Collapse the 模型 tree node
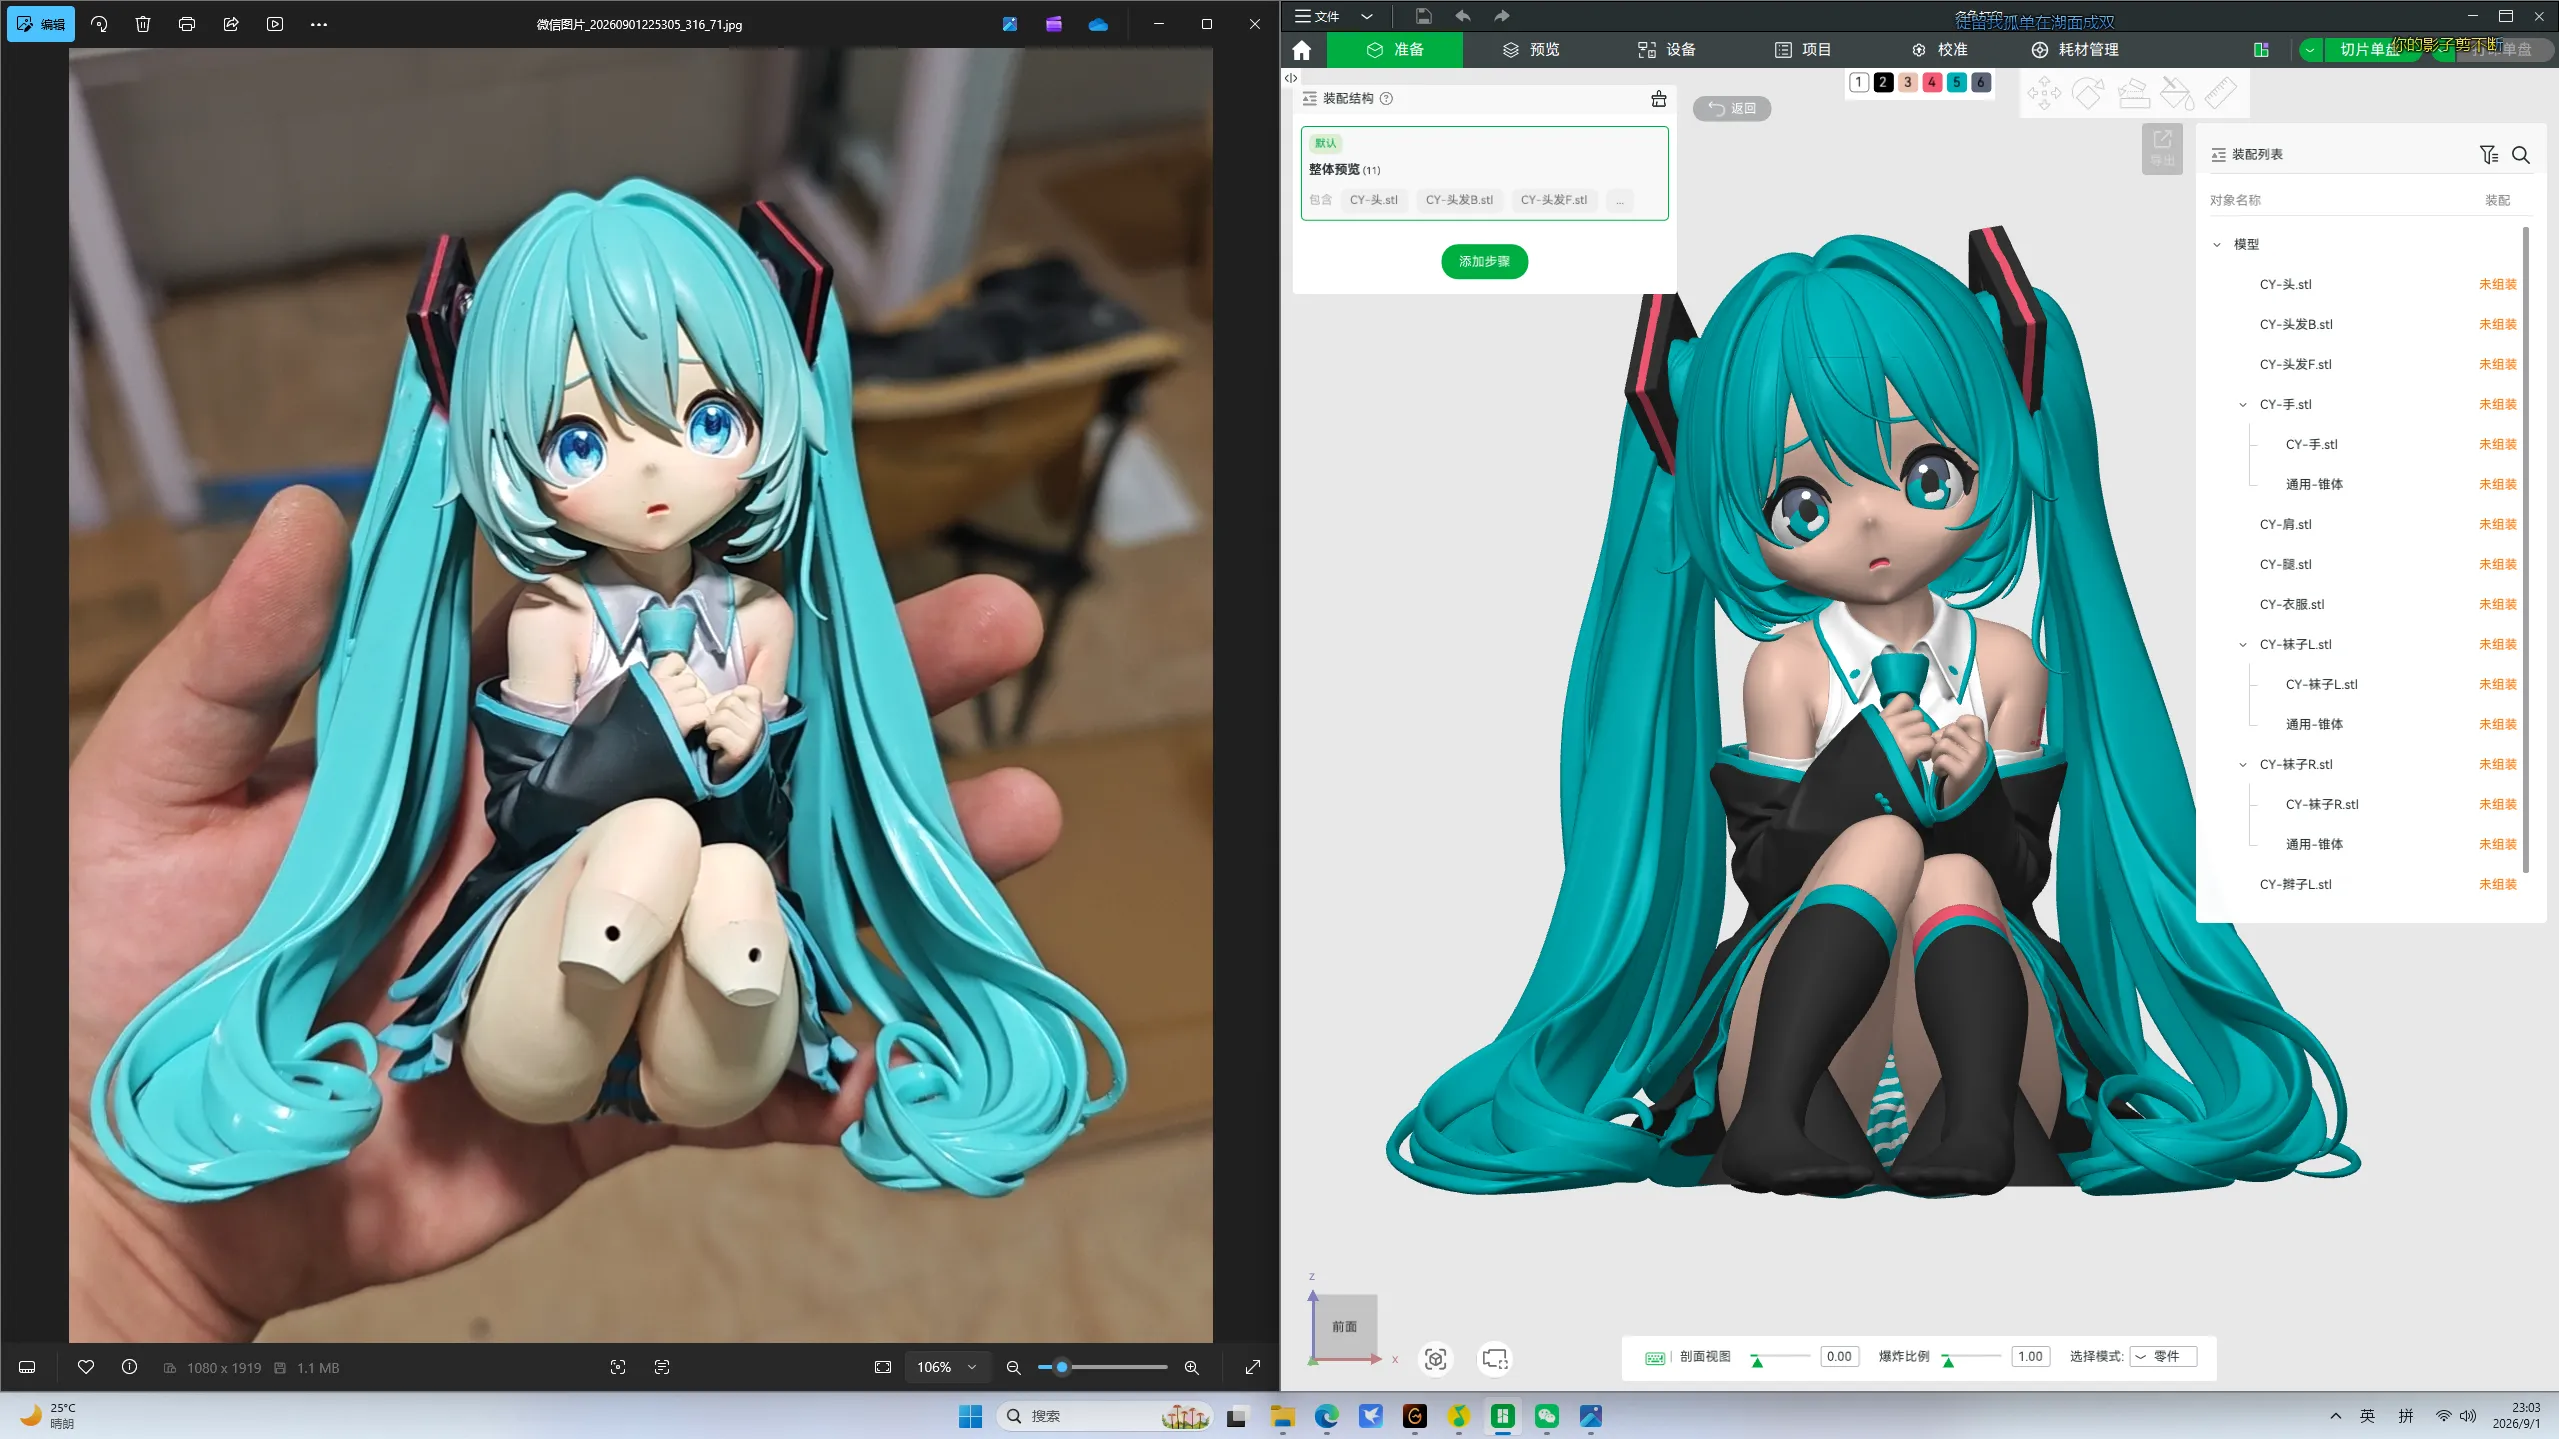This screenshot has height=1439, width=2559. (2217, 244)
